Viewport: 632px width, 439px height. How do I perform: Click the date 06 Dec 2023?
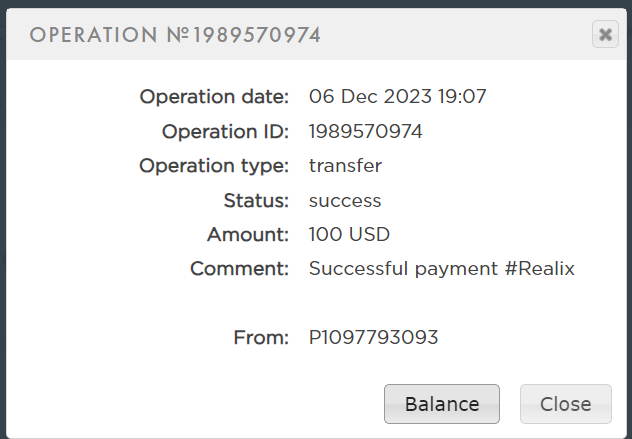click(x=370, y=97)
